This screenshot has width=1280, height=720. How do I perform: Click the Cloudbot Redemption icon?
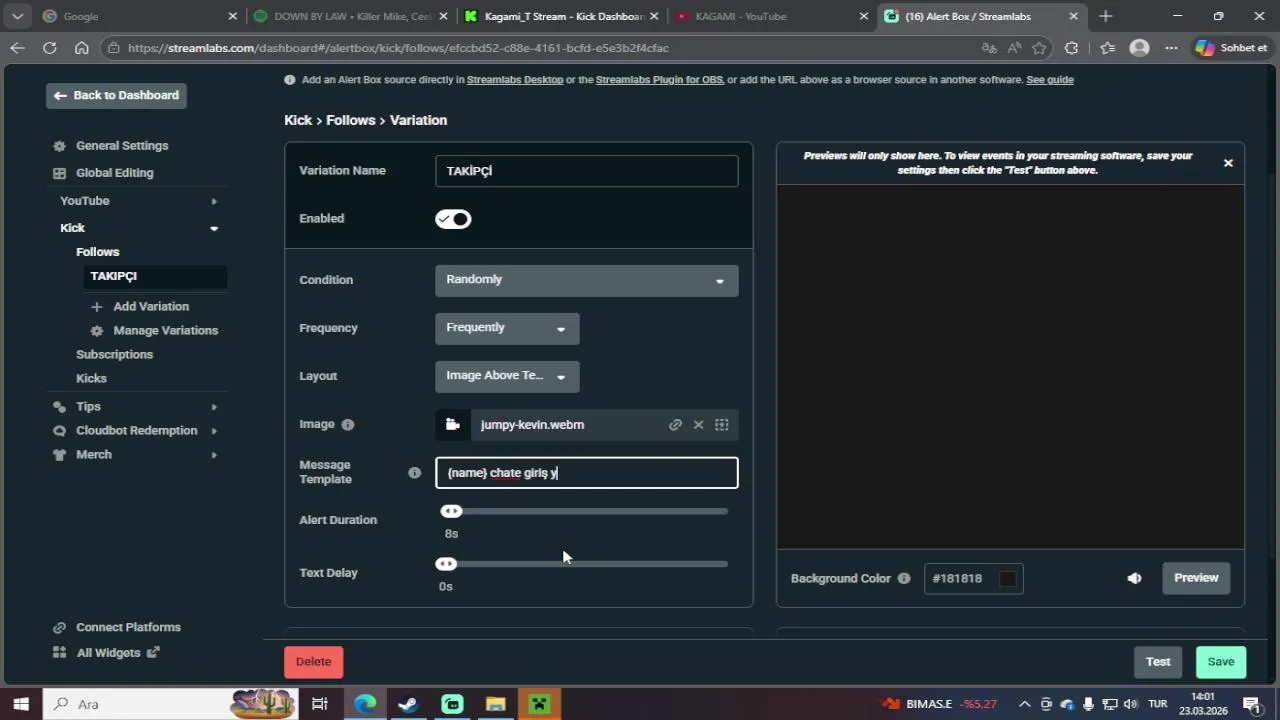[59, 431]
